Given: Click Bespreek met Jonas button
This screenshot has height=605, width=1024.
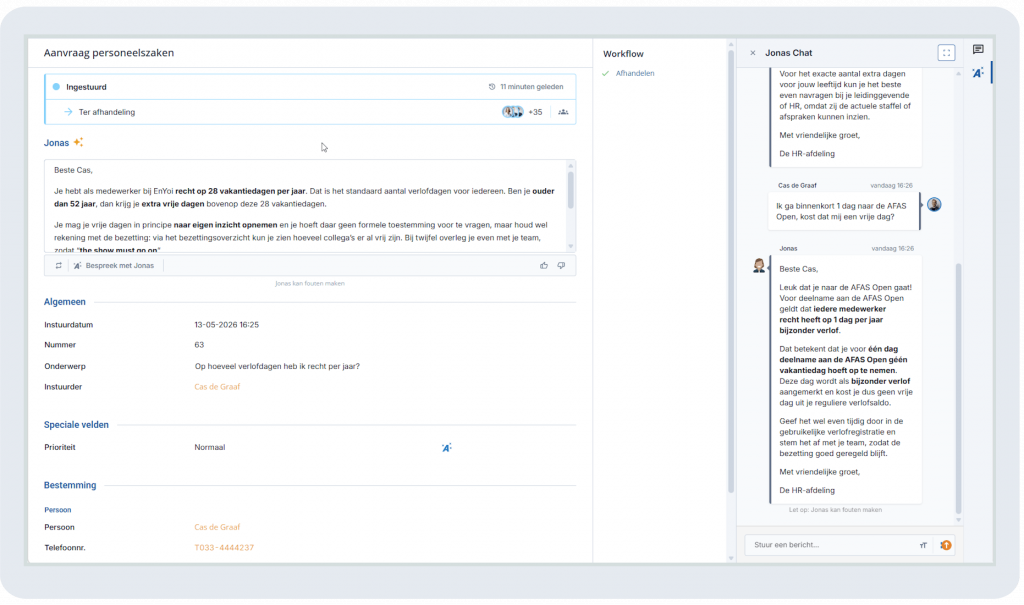Looking at the screenshot, I should click(114, 265).
